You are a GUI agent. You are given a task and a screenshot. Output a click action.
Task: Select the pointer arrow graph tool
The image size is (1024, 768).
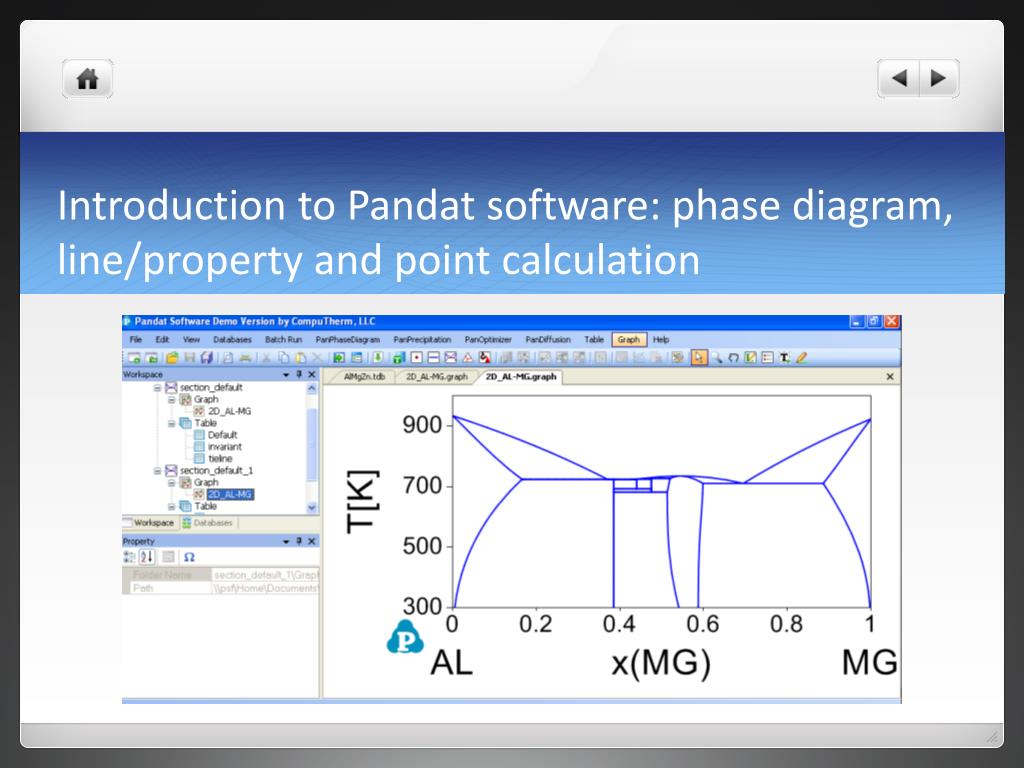[699, 357]
